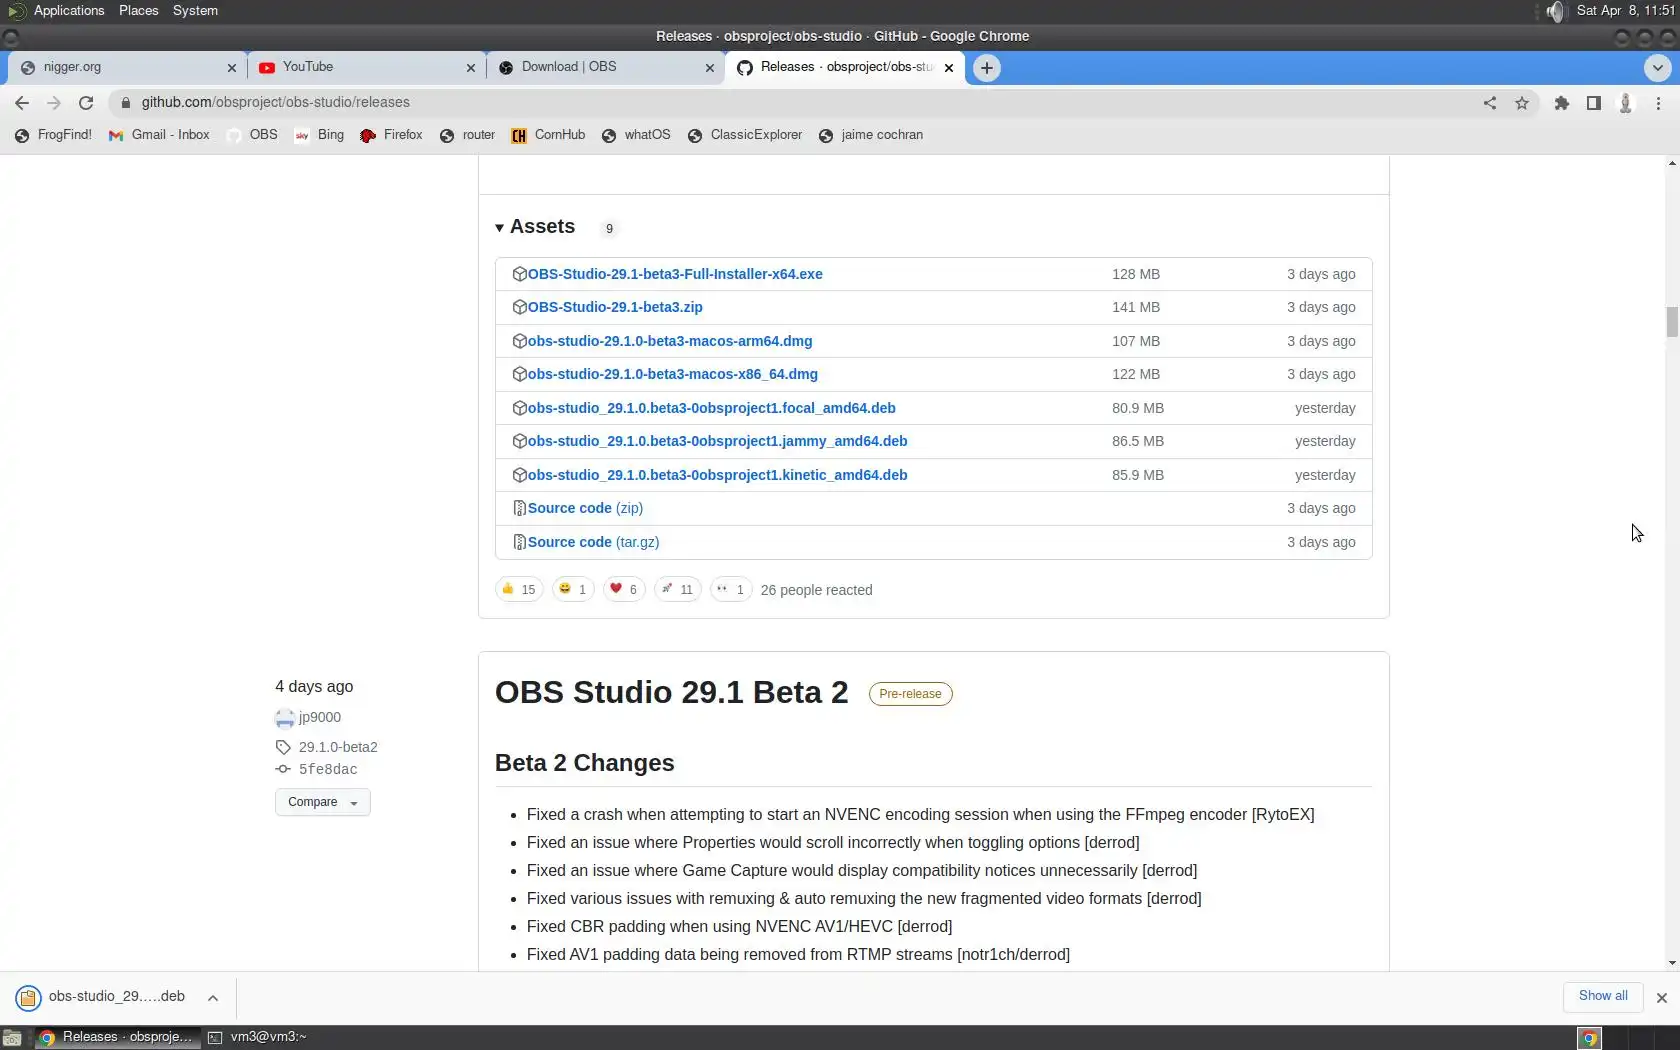Open jp9000's profile link

click(319, 718)
